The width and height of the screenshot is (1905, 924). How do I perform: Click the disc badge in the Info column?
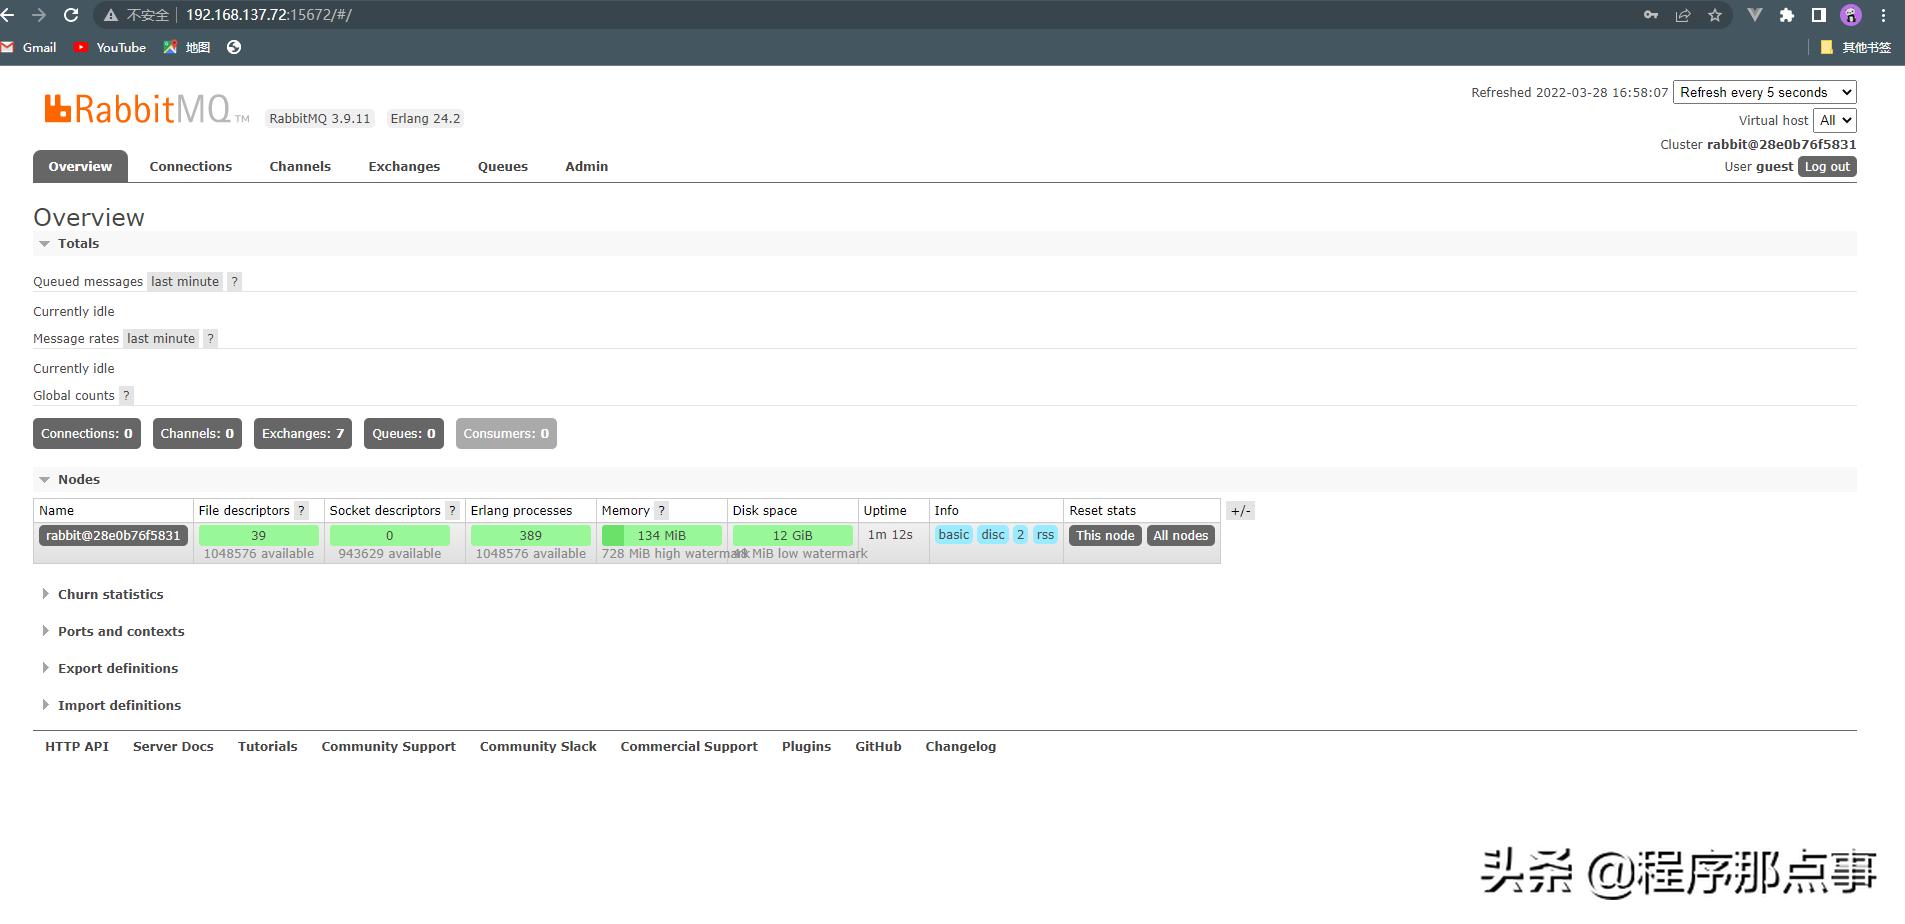coord(993,534)
